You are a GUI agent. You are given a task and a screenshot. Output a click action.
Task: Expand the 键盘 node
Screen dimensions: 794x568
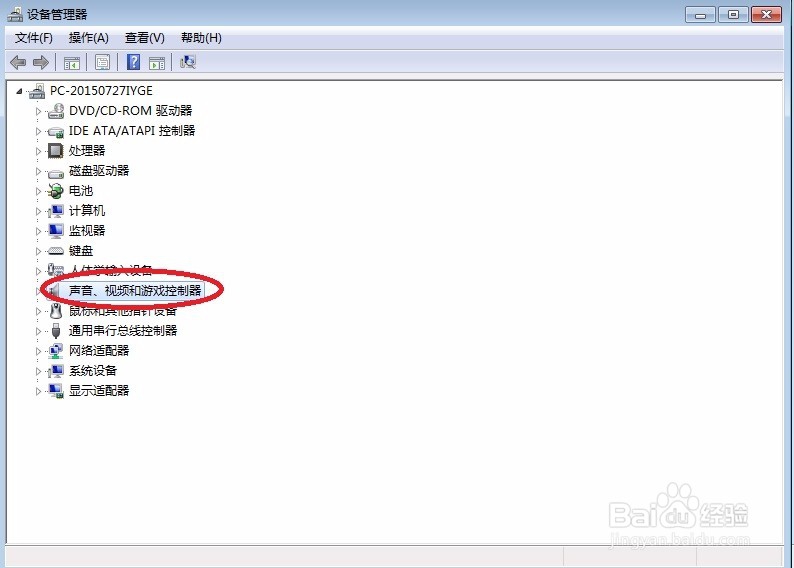click(38, 252)
